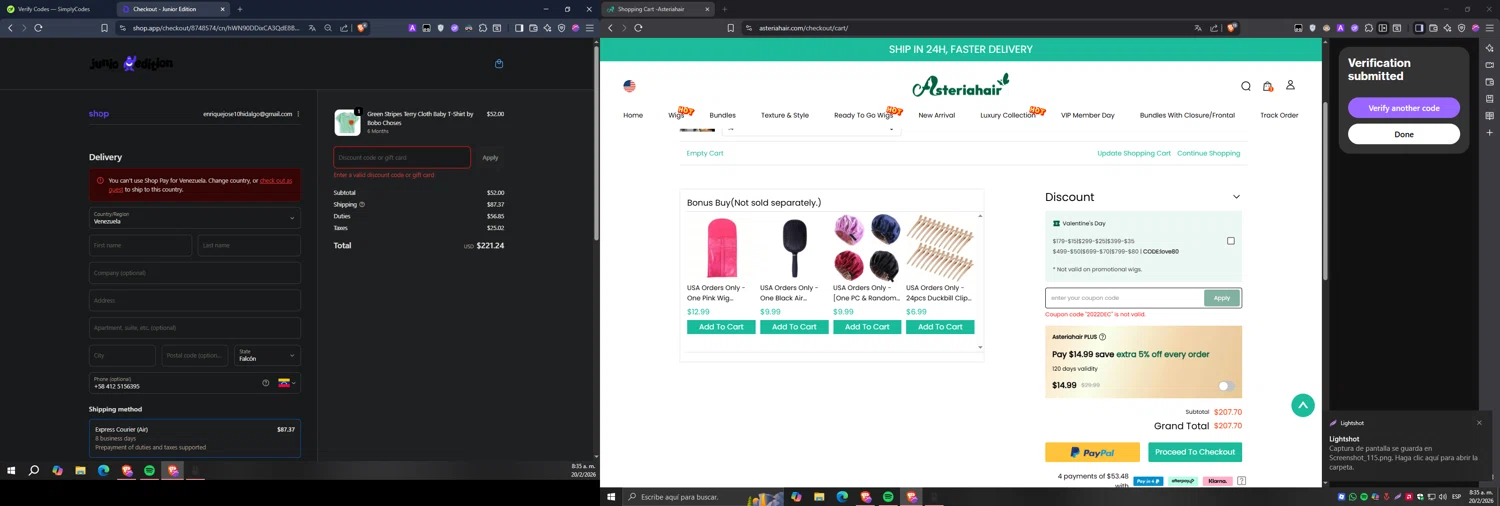
Task: Click First name field in Delivery form
Action: (x=140, y=245)
